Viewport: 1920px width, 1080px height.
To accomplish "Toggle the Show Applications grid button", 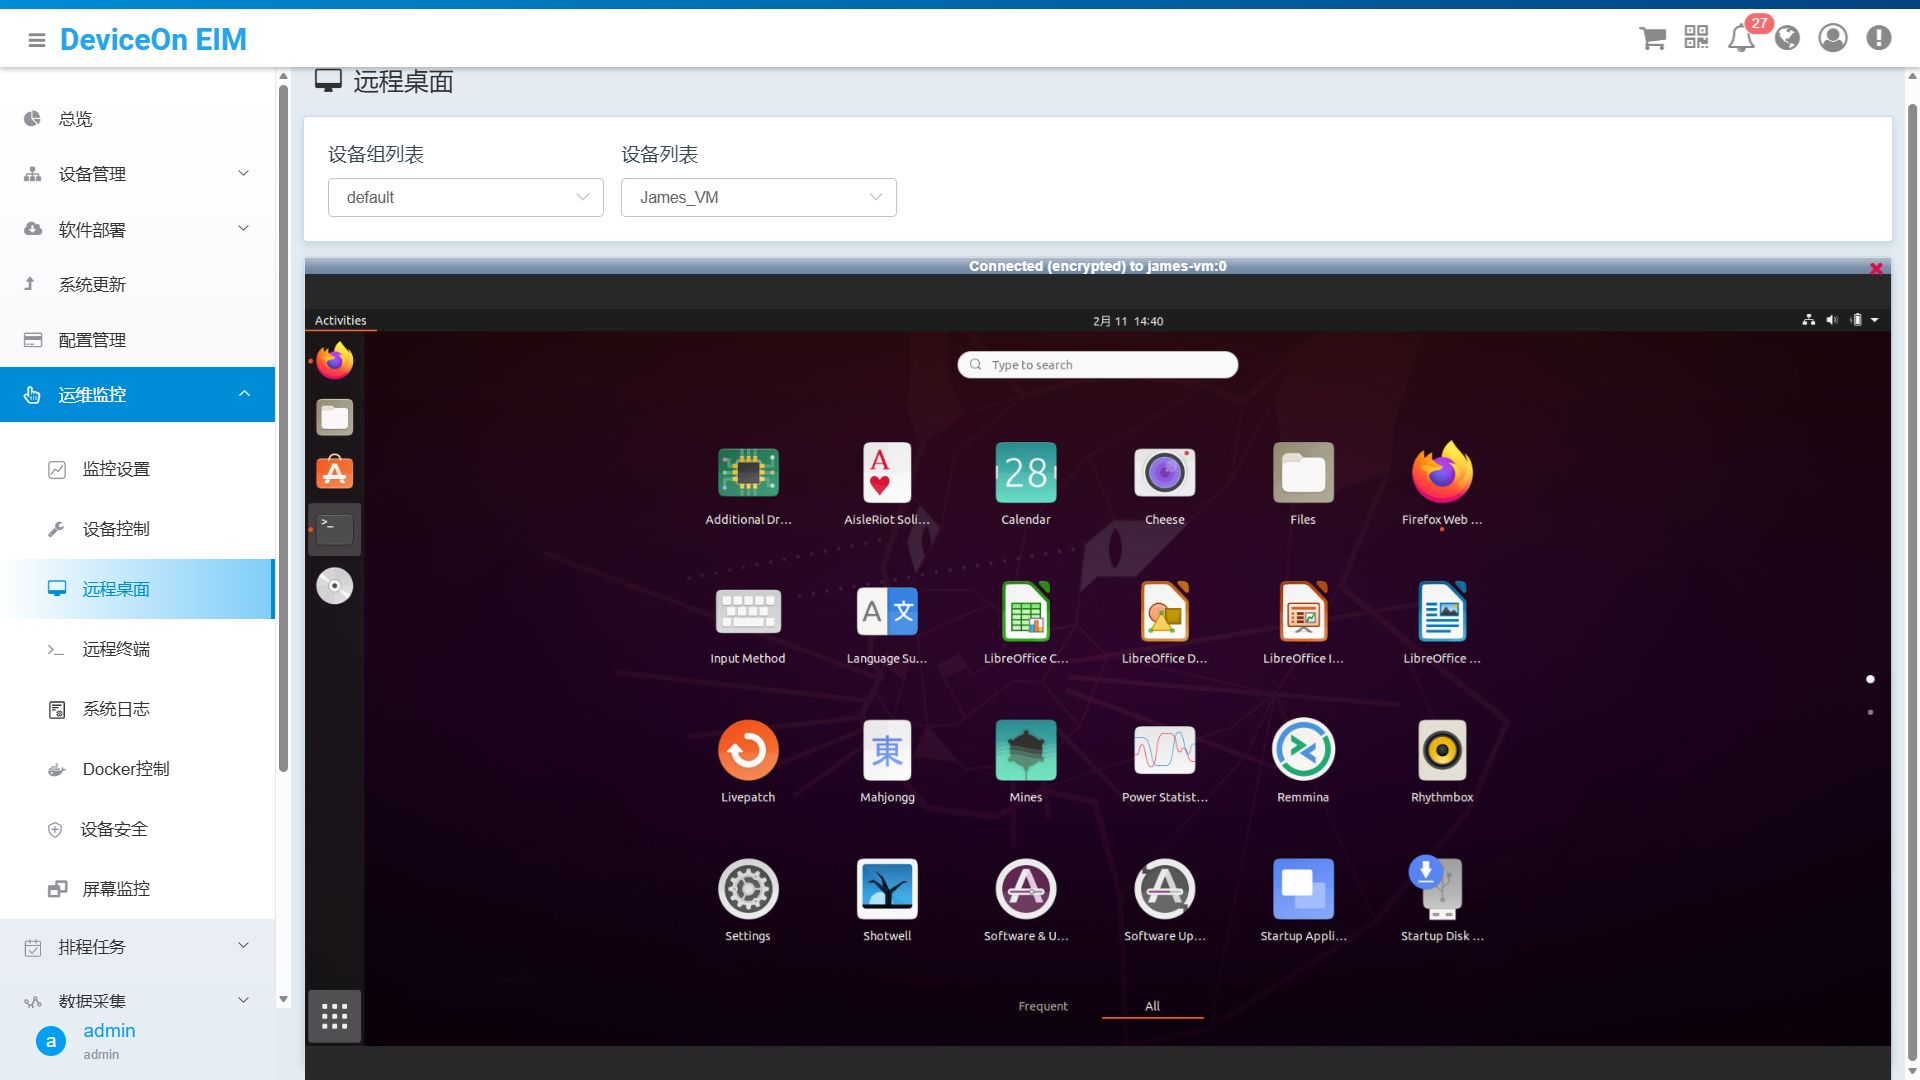I will click(x=335, y=1016).
